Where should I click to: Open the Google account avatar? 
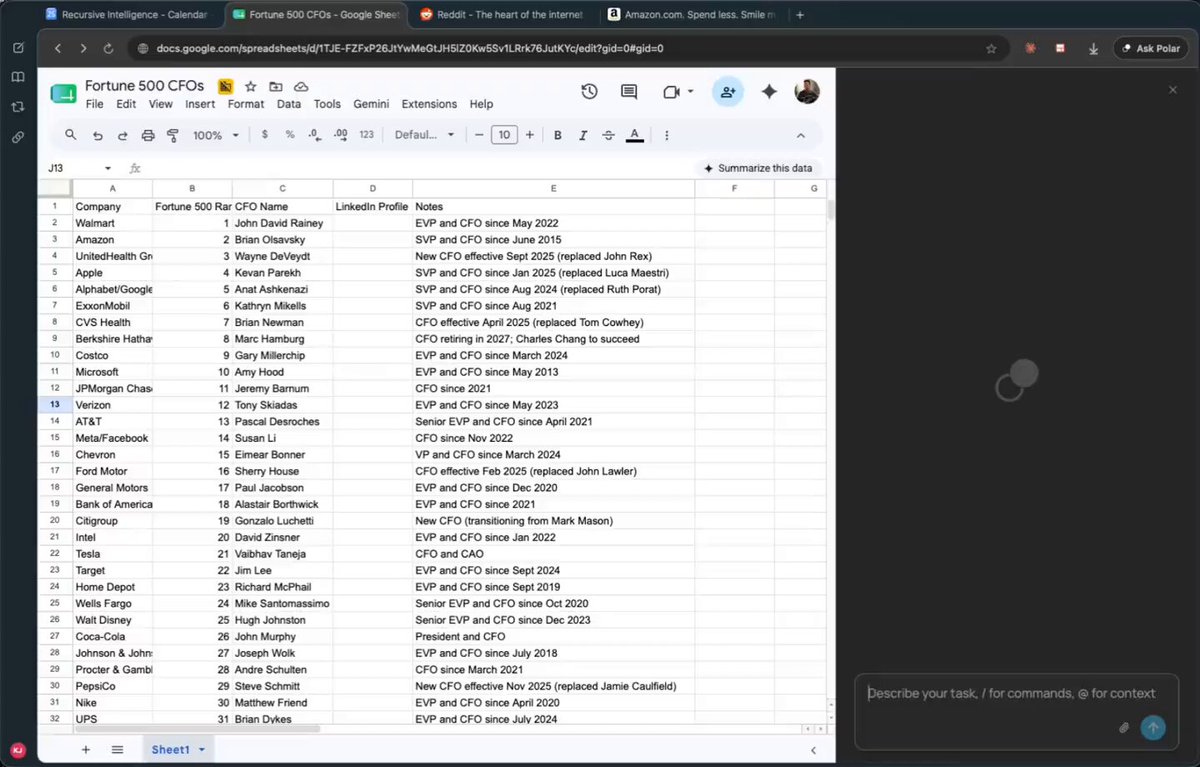click(807, 91)
